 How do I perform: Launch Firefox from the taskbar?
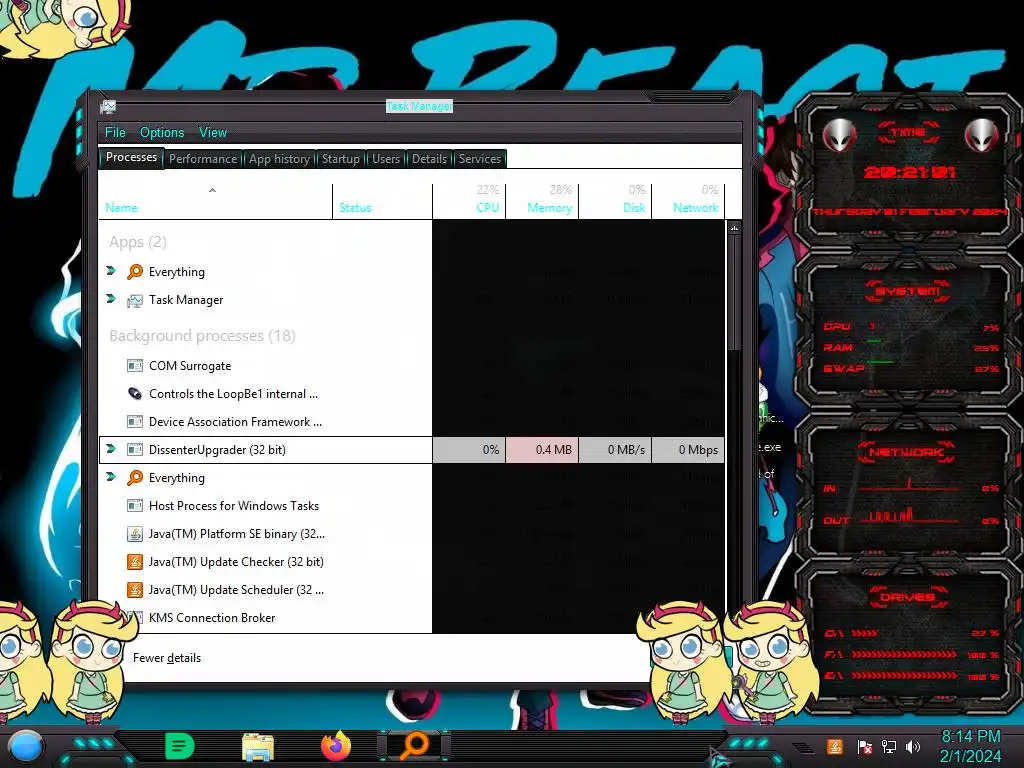(x=336, y=746)
